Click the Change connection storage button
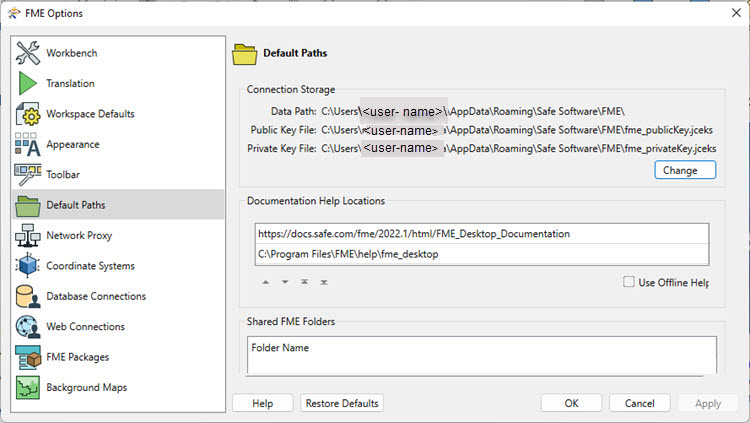 point(685,170)
